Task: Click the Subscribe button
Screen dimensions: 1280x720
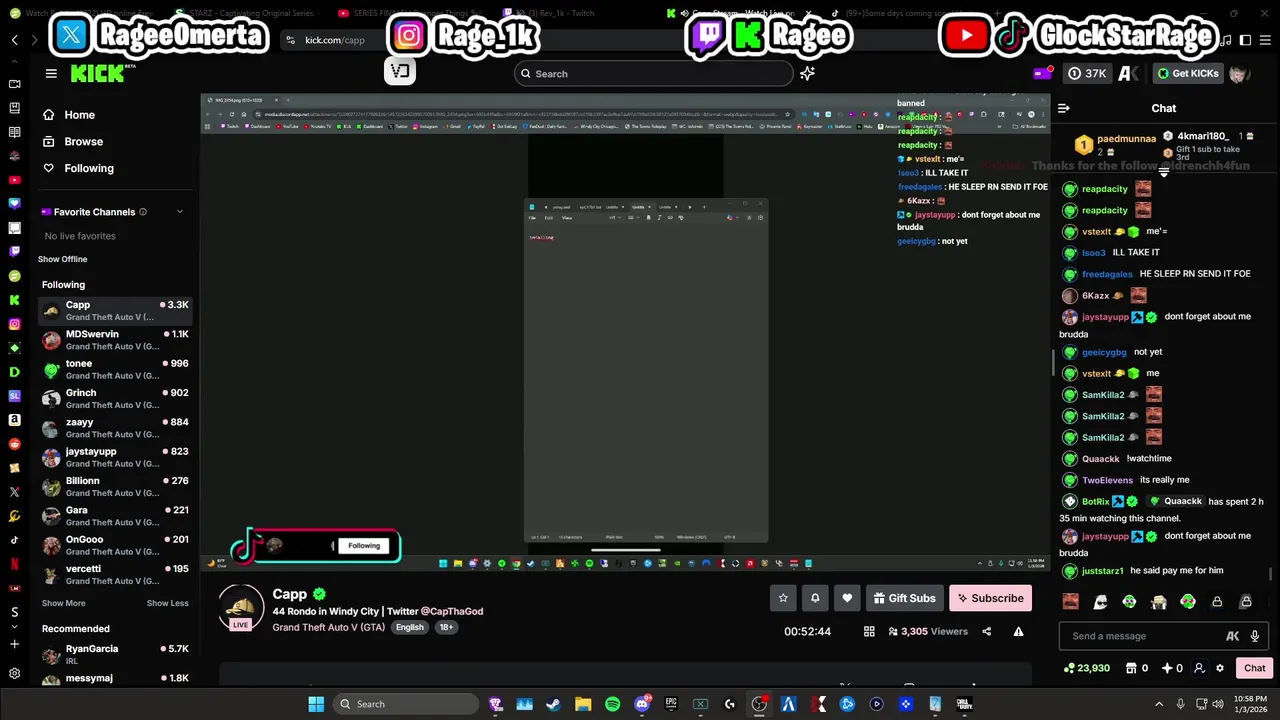Action: [x=990, y=598]
